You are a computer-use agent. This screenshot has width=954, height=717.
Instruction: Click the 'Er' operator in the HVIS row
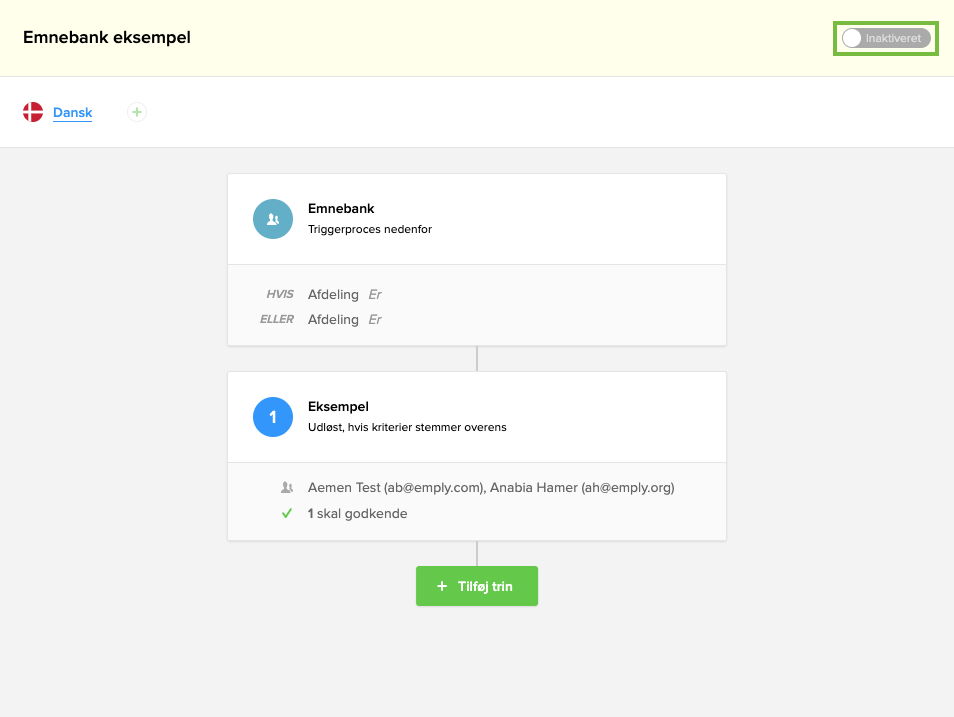pos(375,294)
